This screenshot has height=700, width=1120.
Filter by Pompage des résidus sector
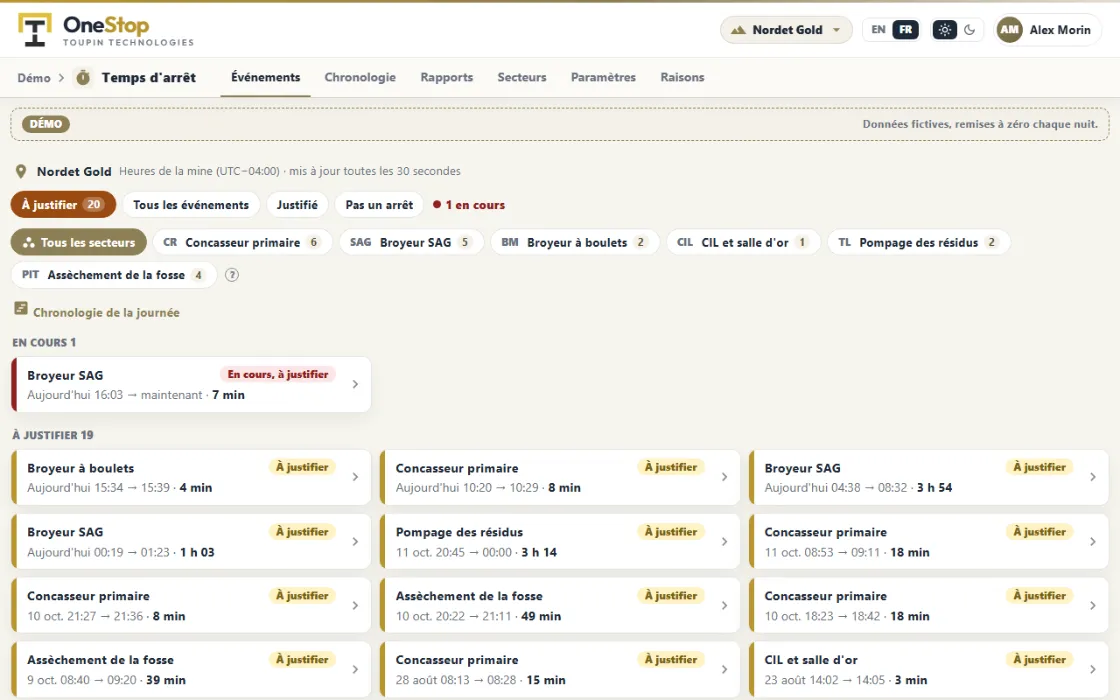[918, 243]
